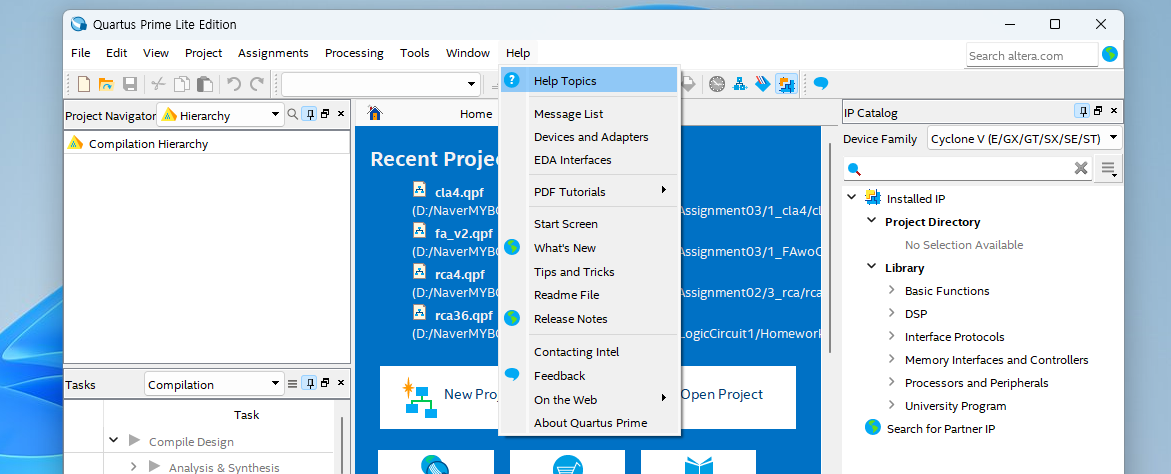The width and height of the screenshot is (1171, 474).
Task: Click the Search altera.com input field
Action: click(x=1032, y=55)
